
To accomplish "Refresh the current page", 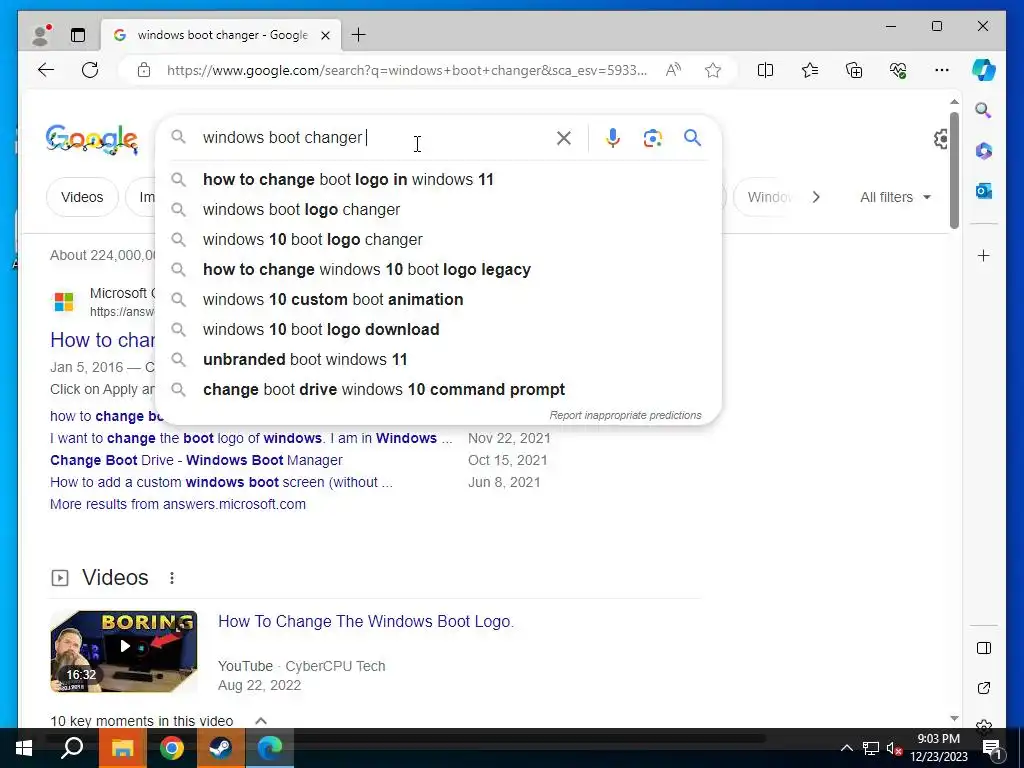I will (x=90, y=70).
